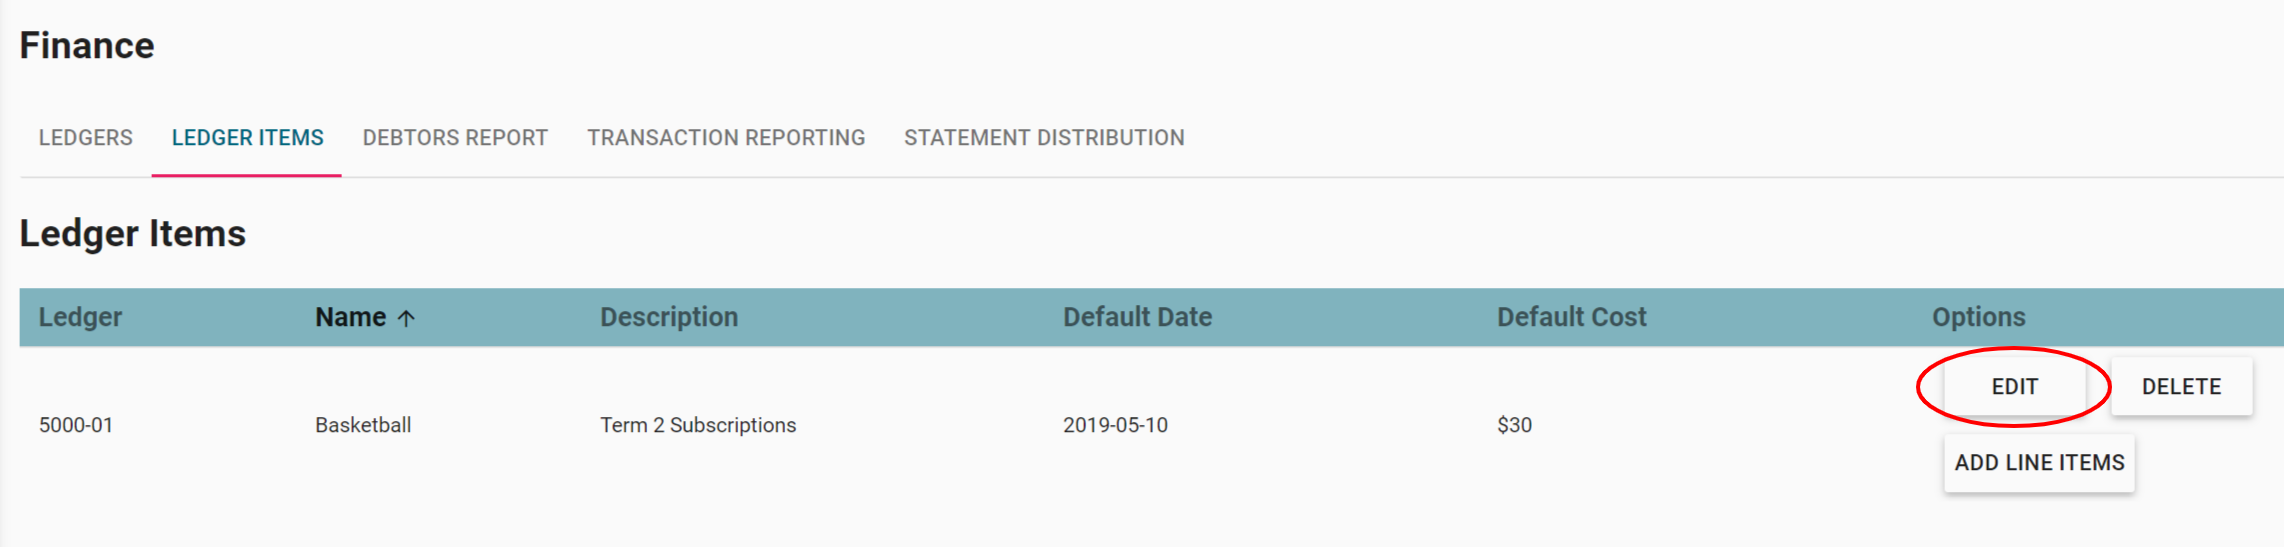This screenshot has height=547, width=2284.
Task: Click the Term 2 Subscriptions description
Action: tap(698, 425)
